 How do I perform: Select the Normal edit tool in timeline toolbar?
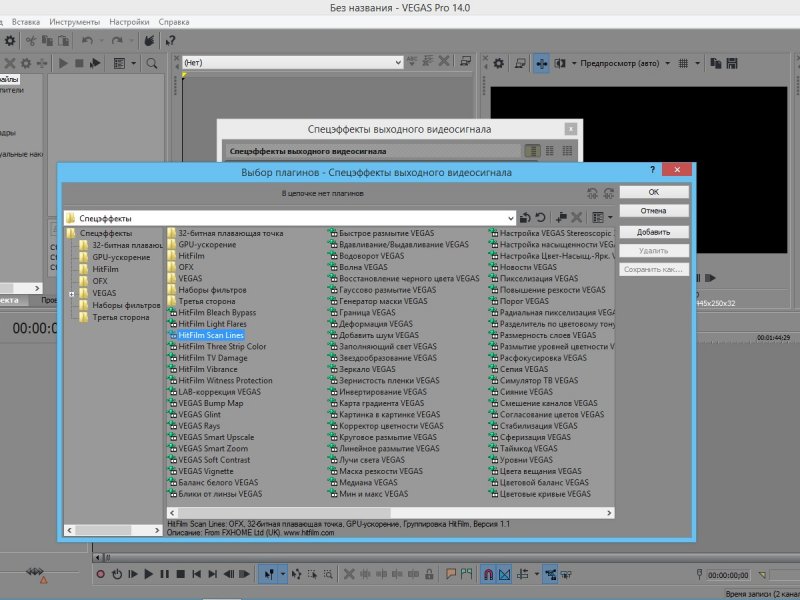(x=268, y=574)
